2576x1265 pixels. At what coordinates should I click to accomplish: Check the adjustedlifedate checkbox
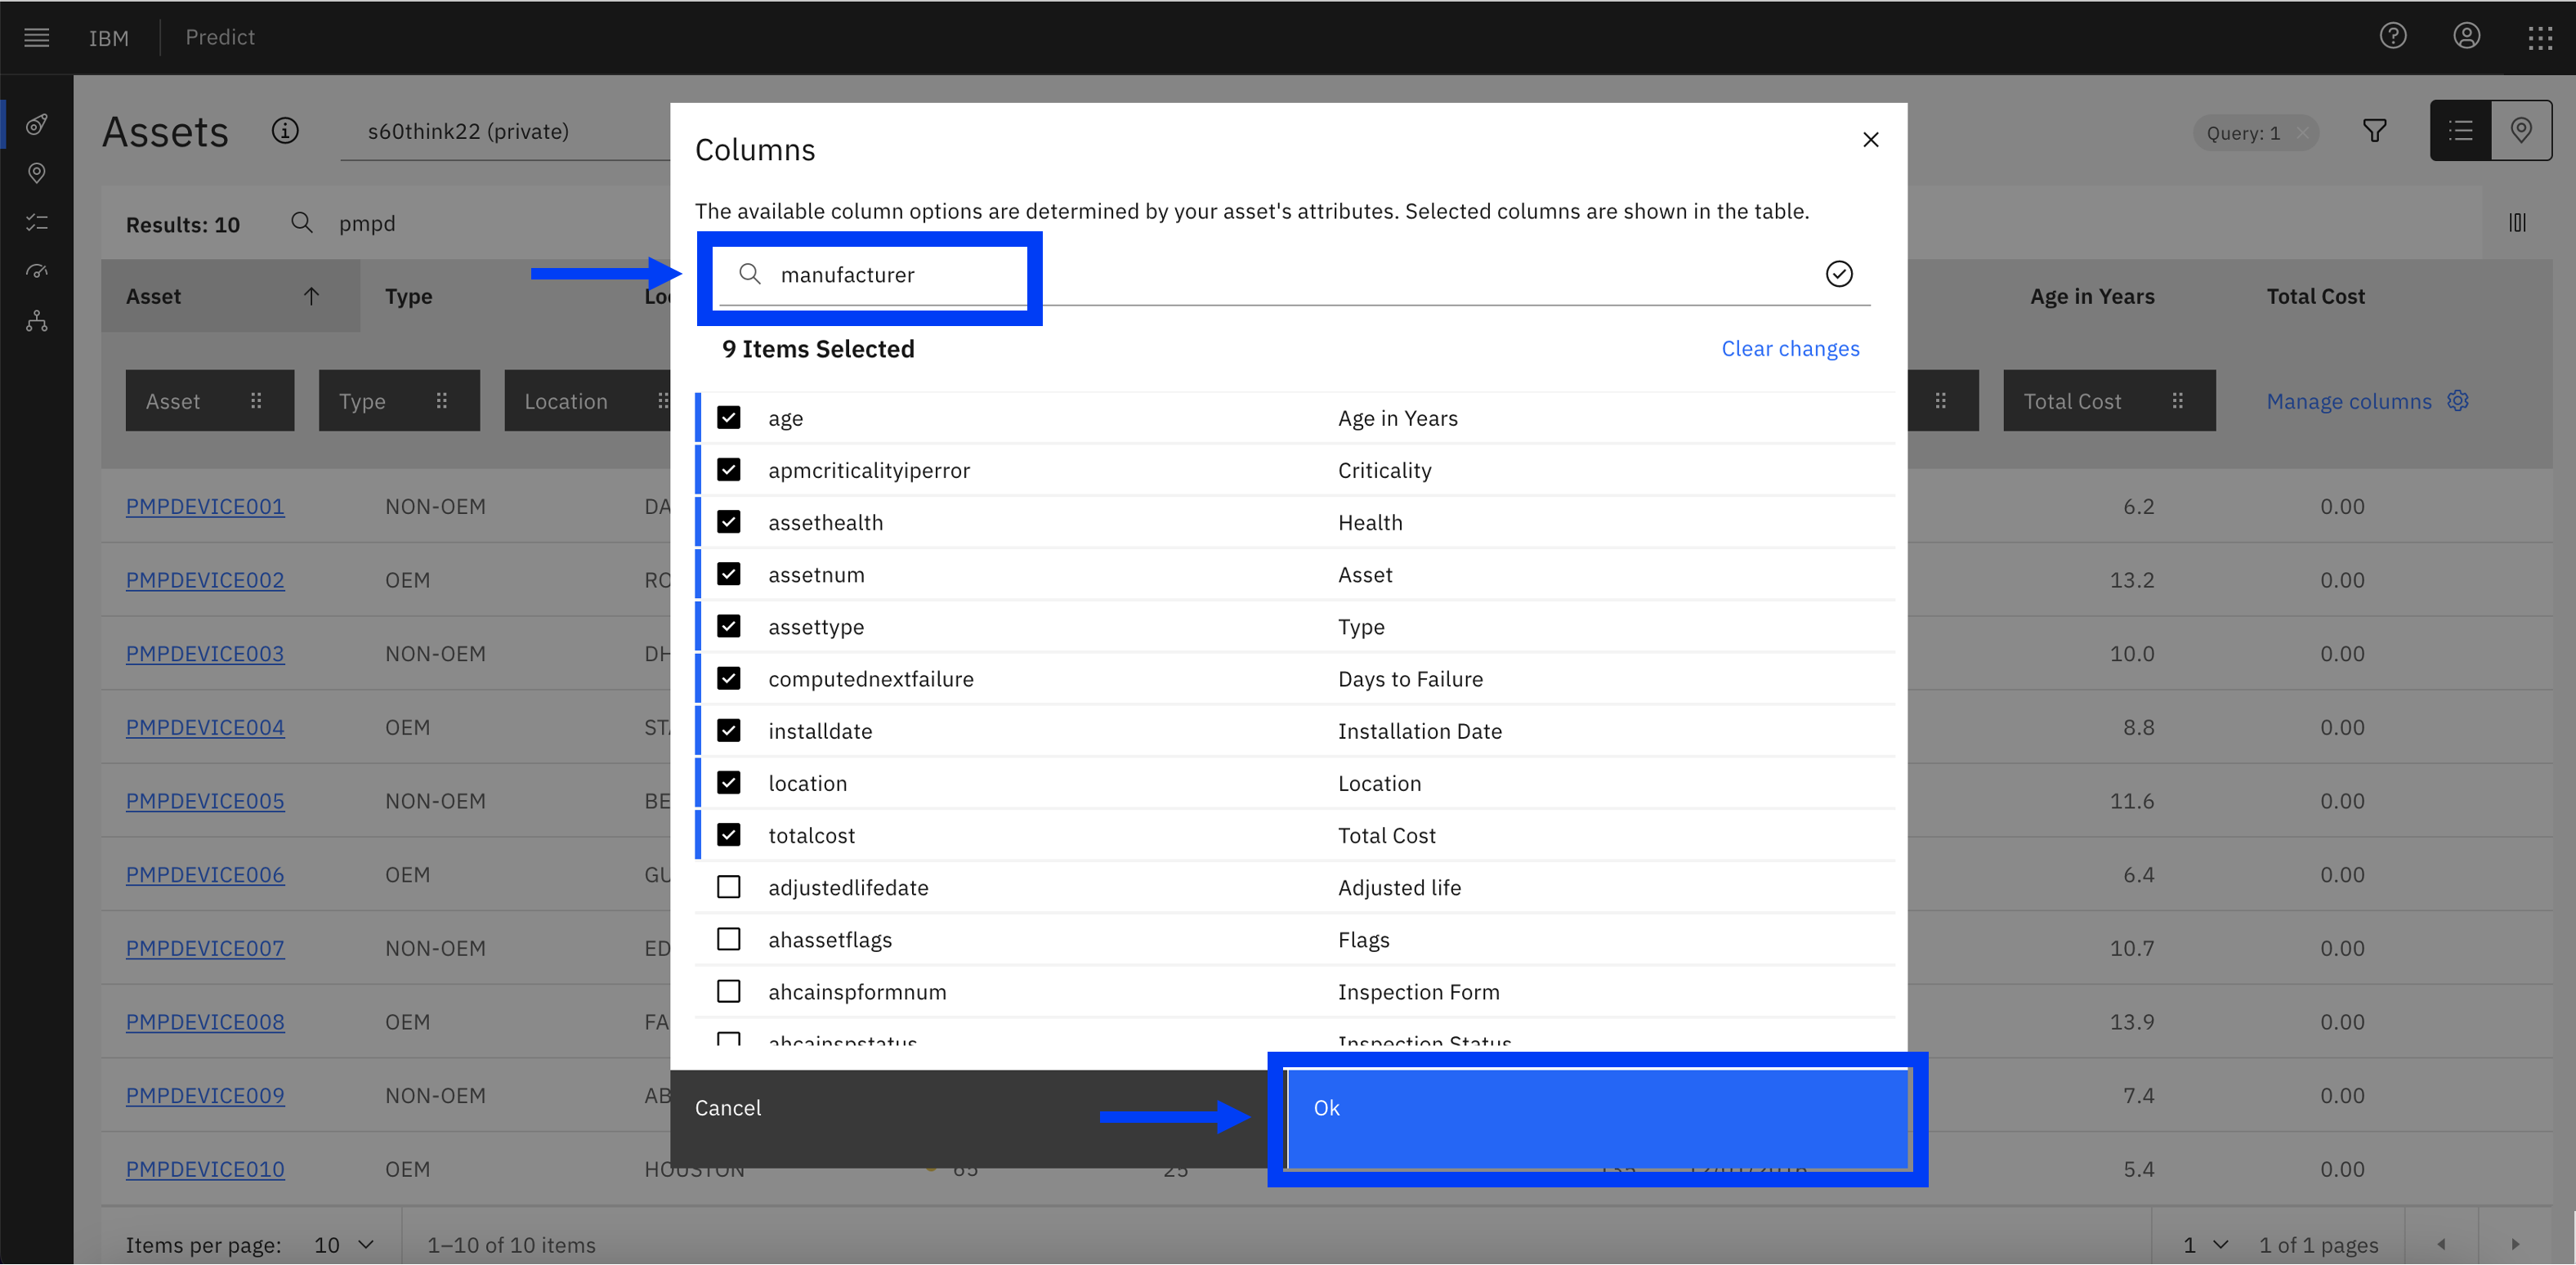[x=729, y=887]
